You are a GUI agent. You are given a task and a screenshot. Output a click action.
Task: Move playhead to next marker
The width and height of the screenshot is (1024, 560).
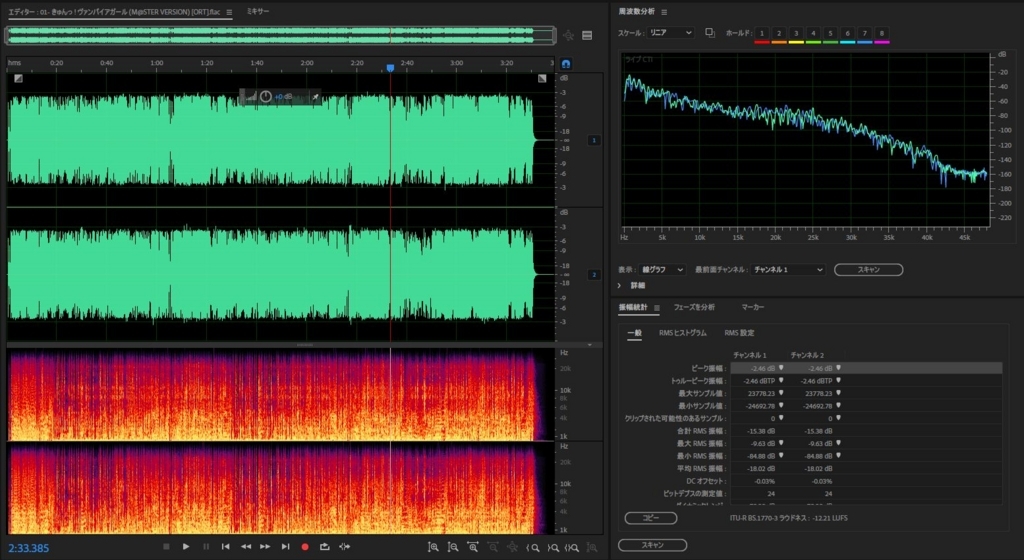(285, 547)
